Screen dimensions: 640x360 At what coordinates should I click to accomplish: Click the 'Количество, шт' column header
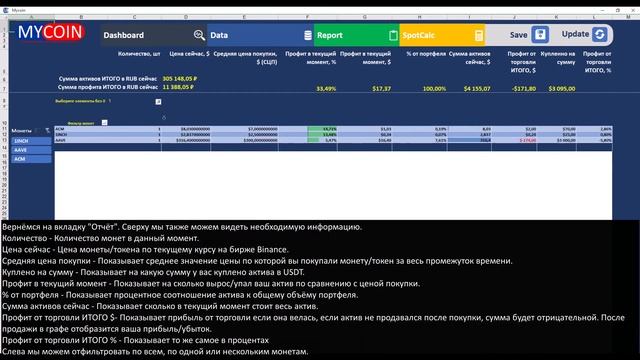(x=139, y=53)
